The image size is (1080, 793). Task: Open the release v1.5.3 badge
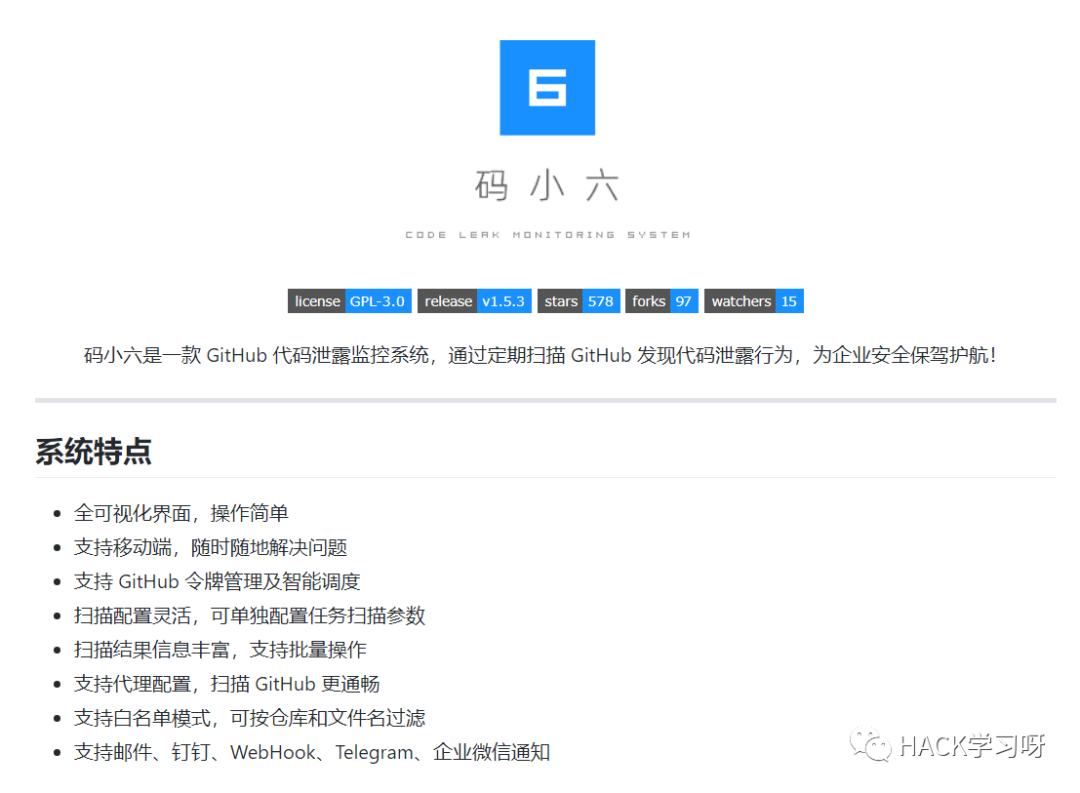coord(475,301)
